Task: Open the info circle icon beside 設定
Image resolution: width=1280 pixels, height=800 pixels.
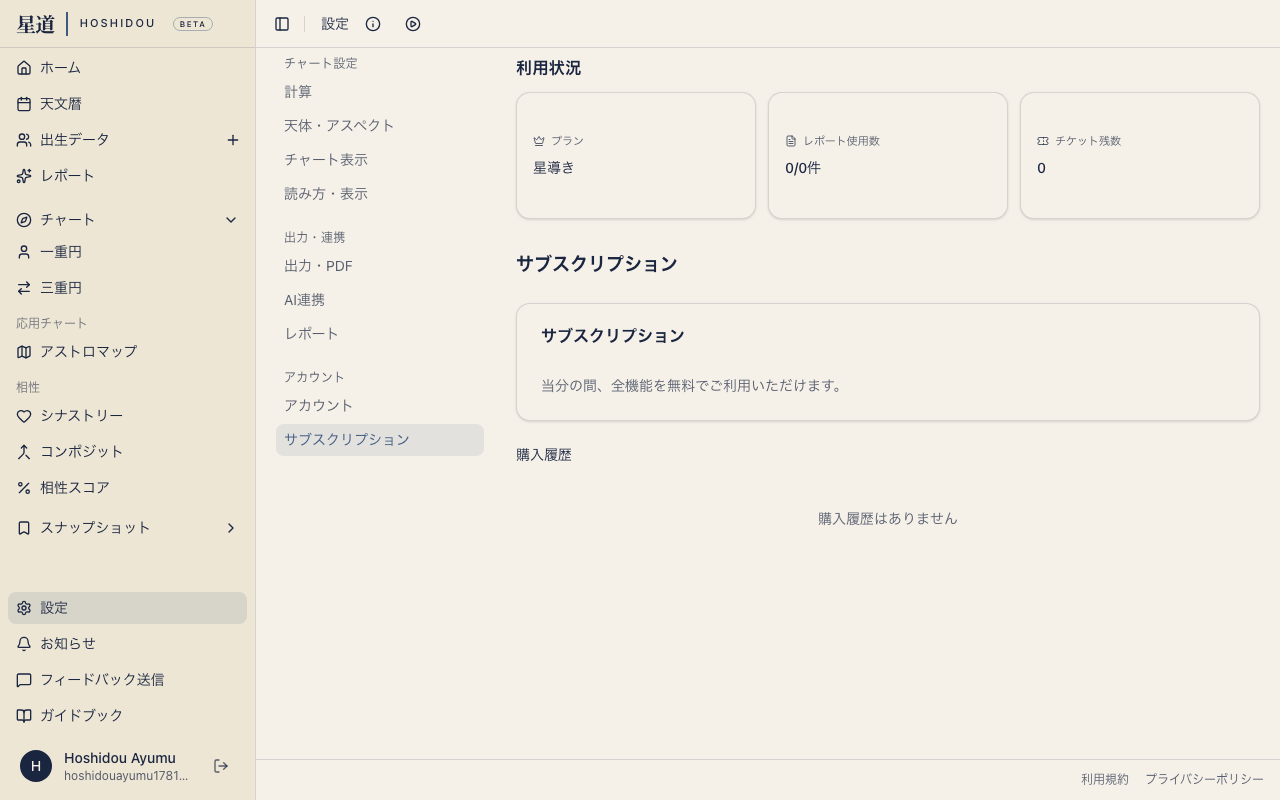Action: point(373,24)
